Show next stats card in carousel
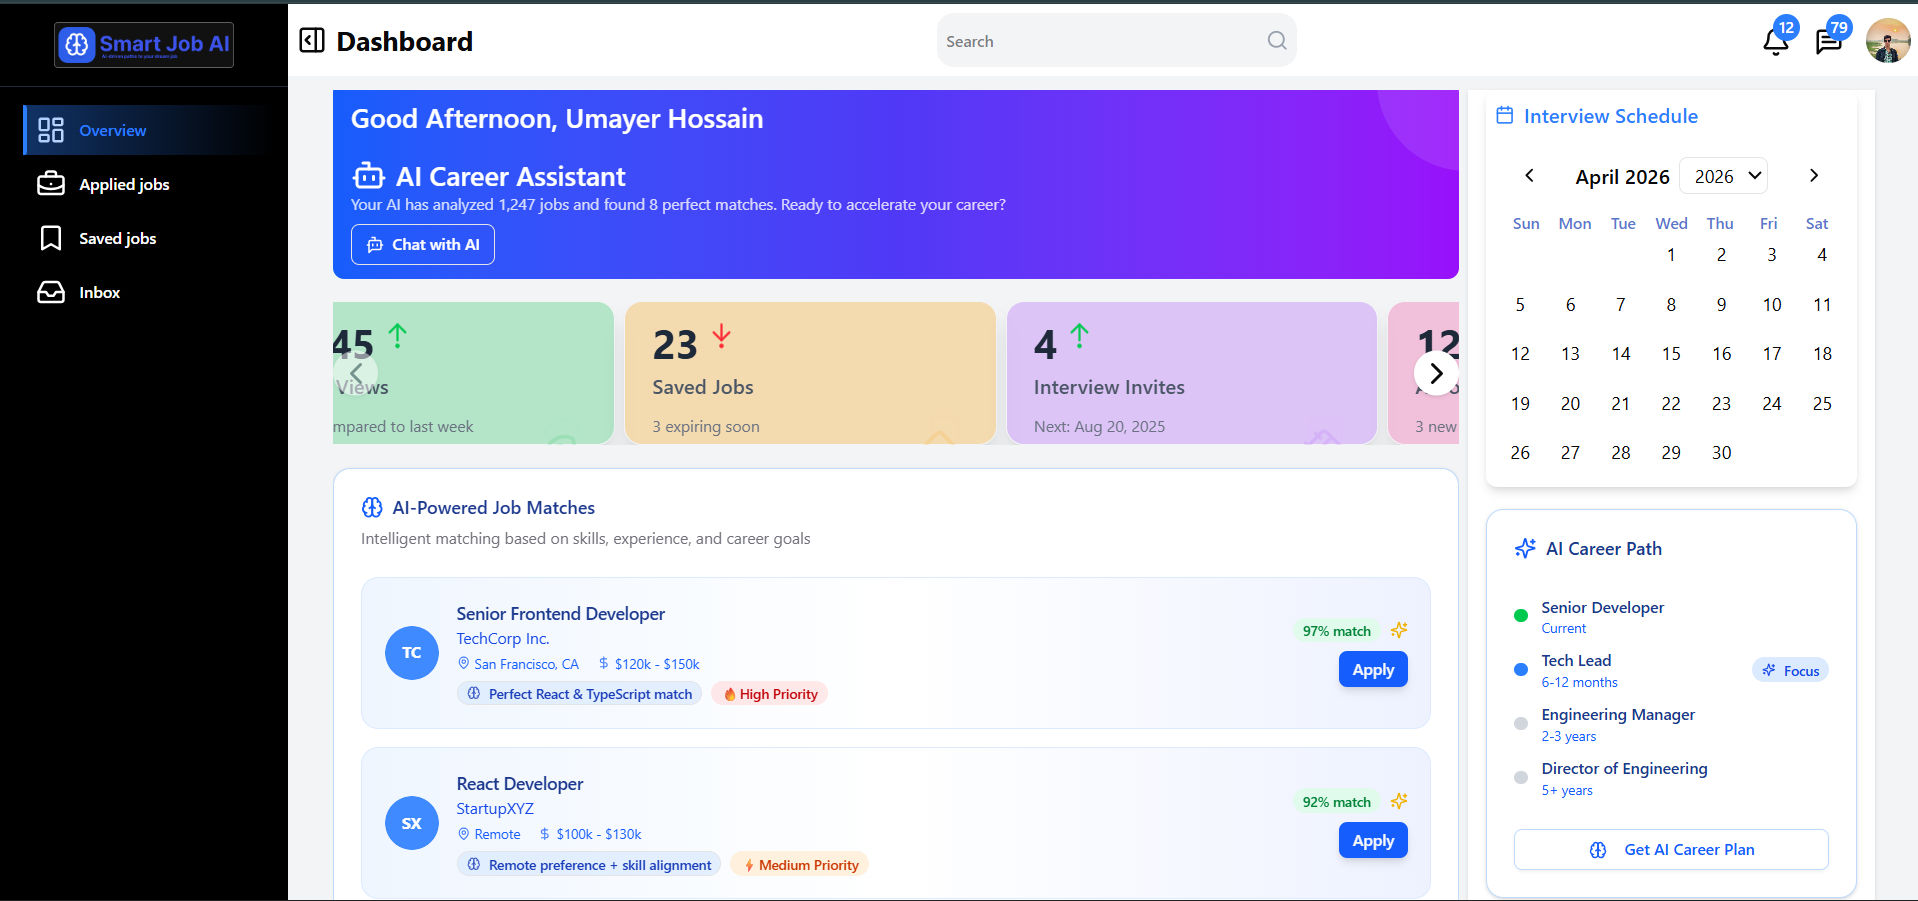1918x901 pixels. pyautogui.click(x=1436, y=373)
